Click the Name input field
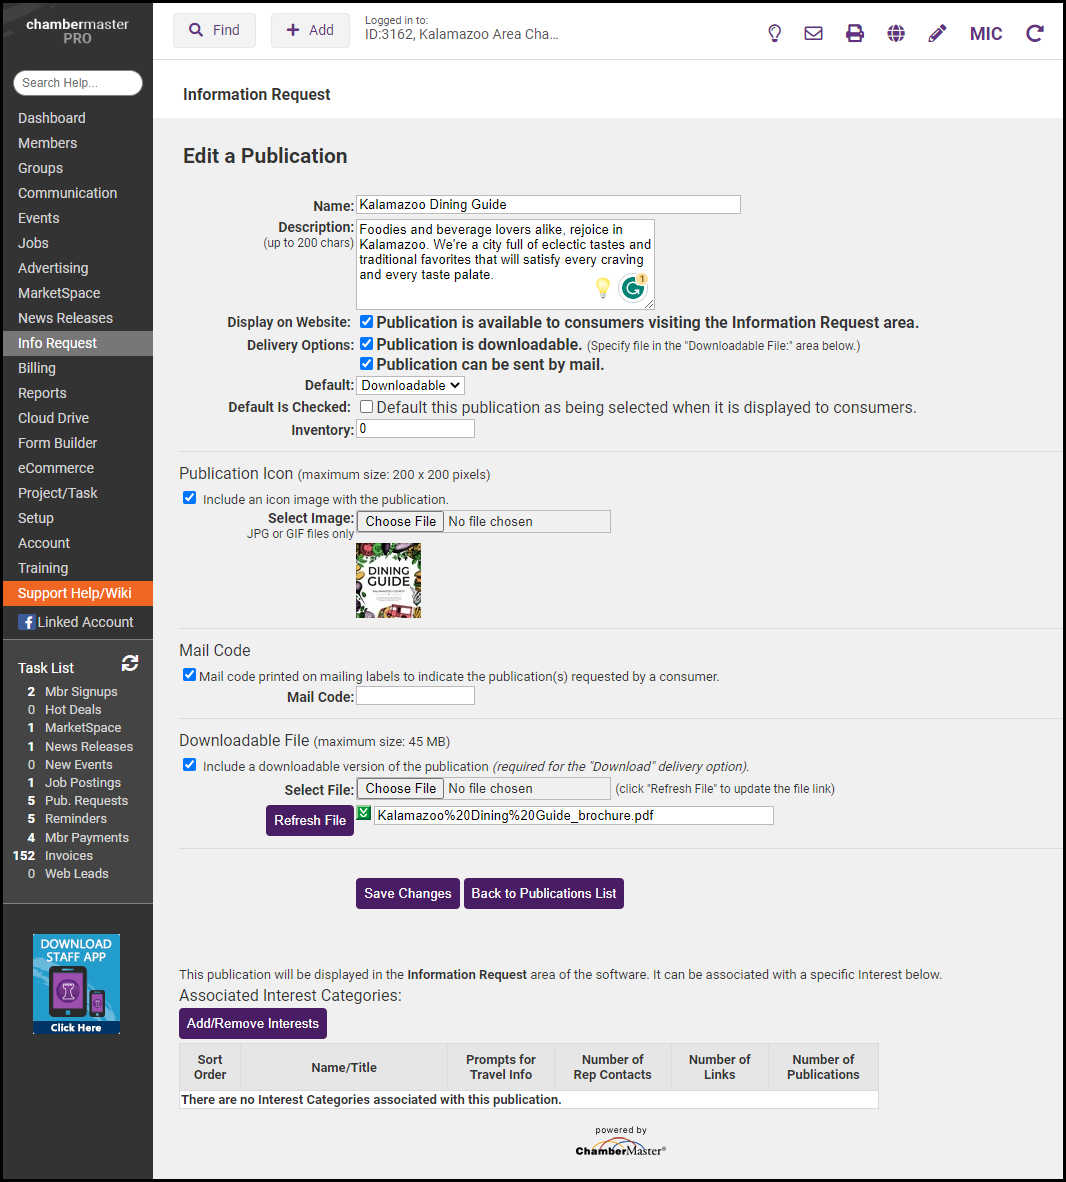Viewport: 1066px width, 1182px height. pos(548,204)
